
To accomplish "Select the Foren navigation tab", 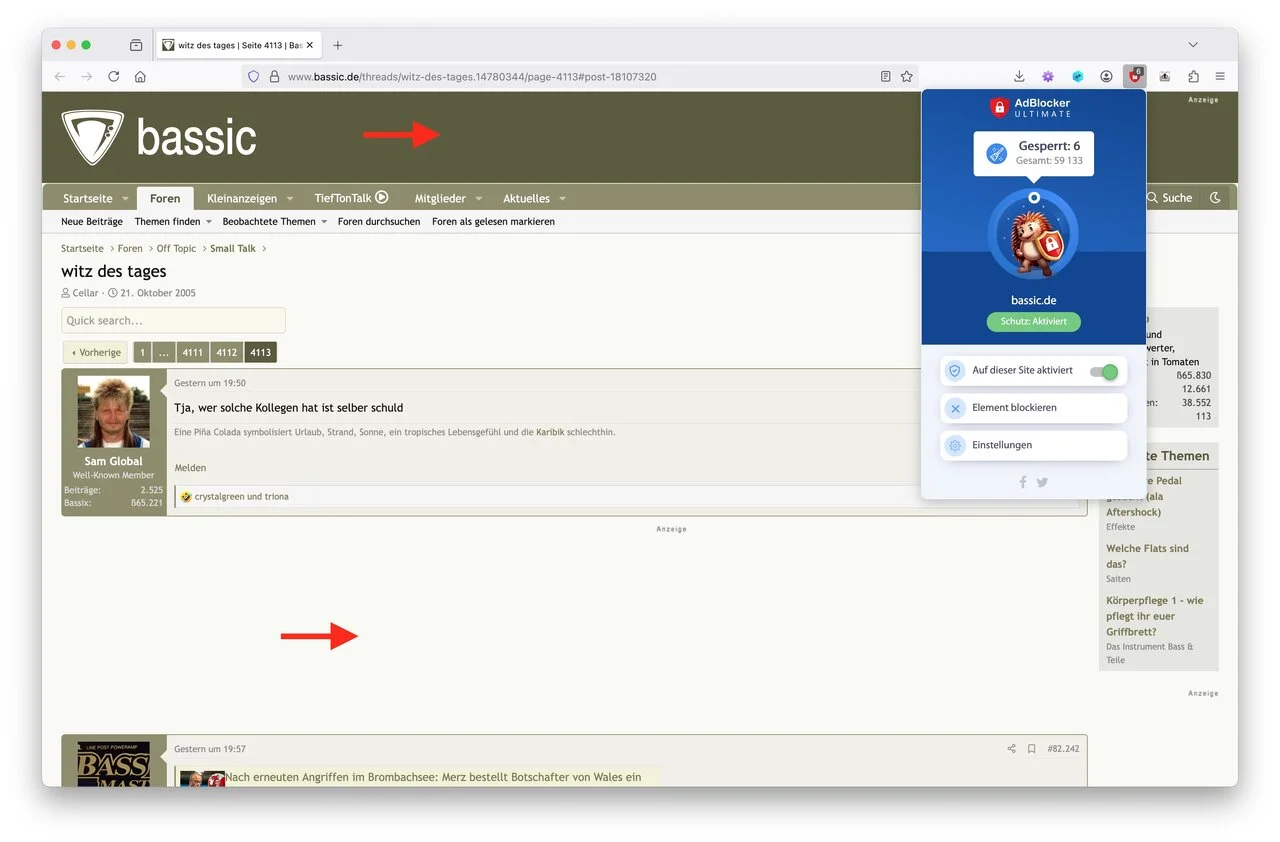I will pos(165,198).
